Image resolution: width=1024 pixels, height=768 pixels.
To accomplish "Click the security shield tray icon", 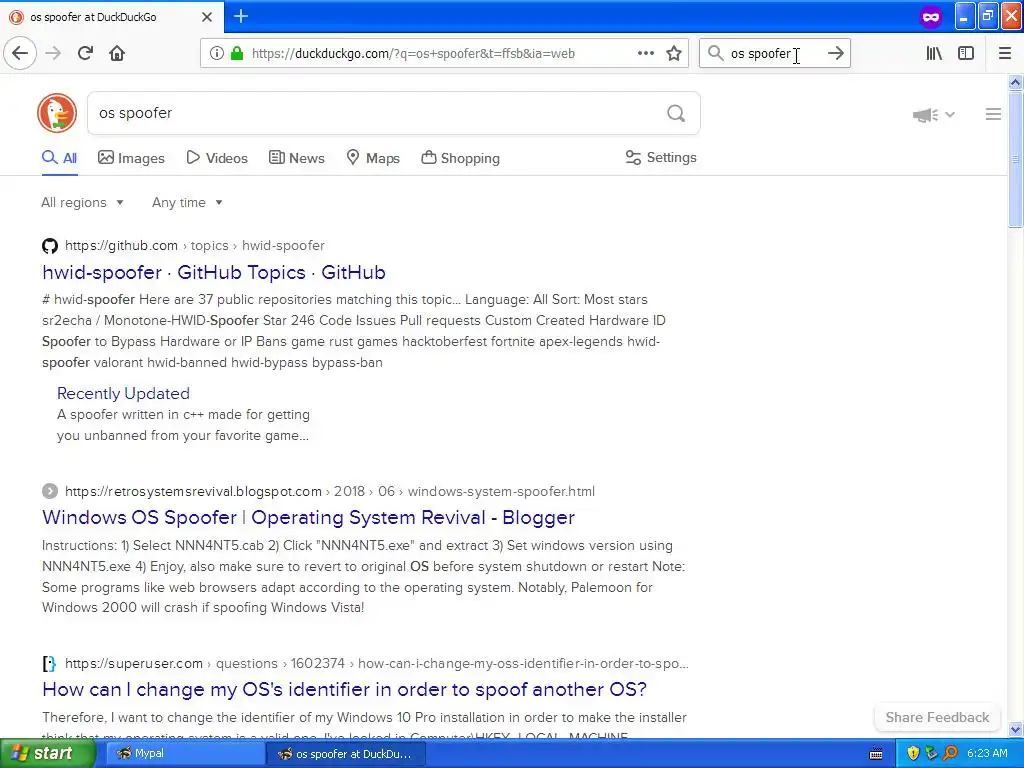I will tap(913, 754).
